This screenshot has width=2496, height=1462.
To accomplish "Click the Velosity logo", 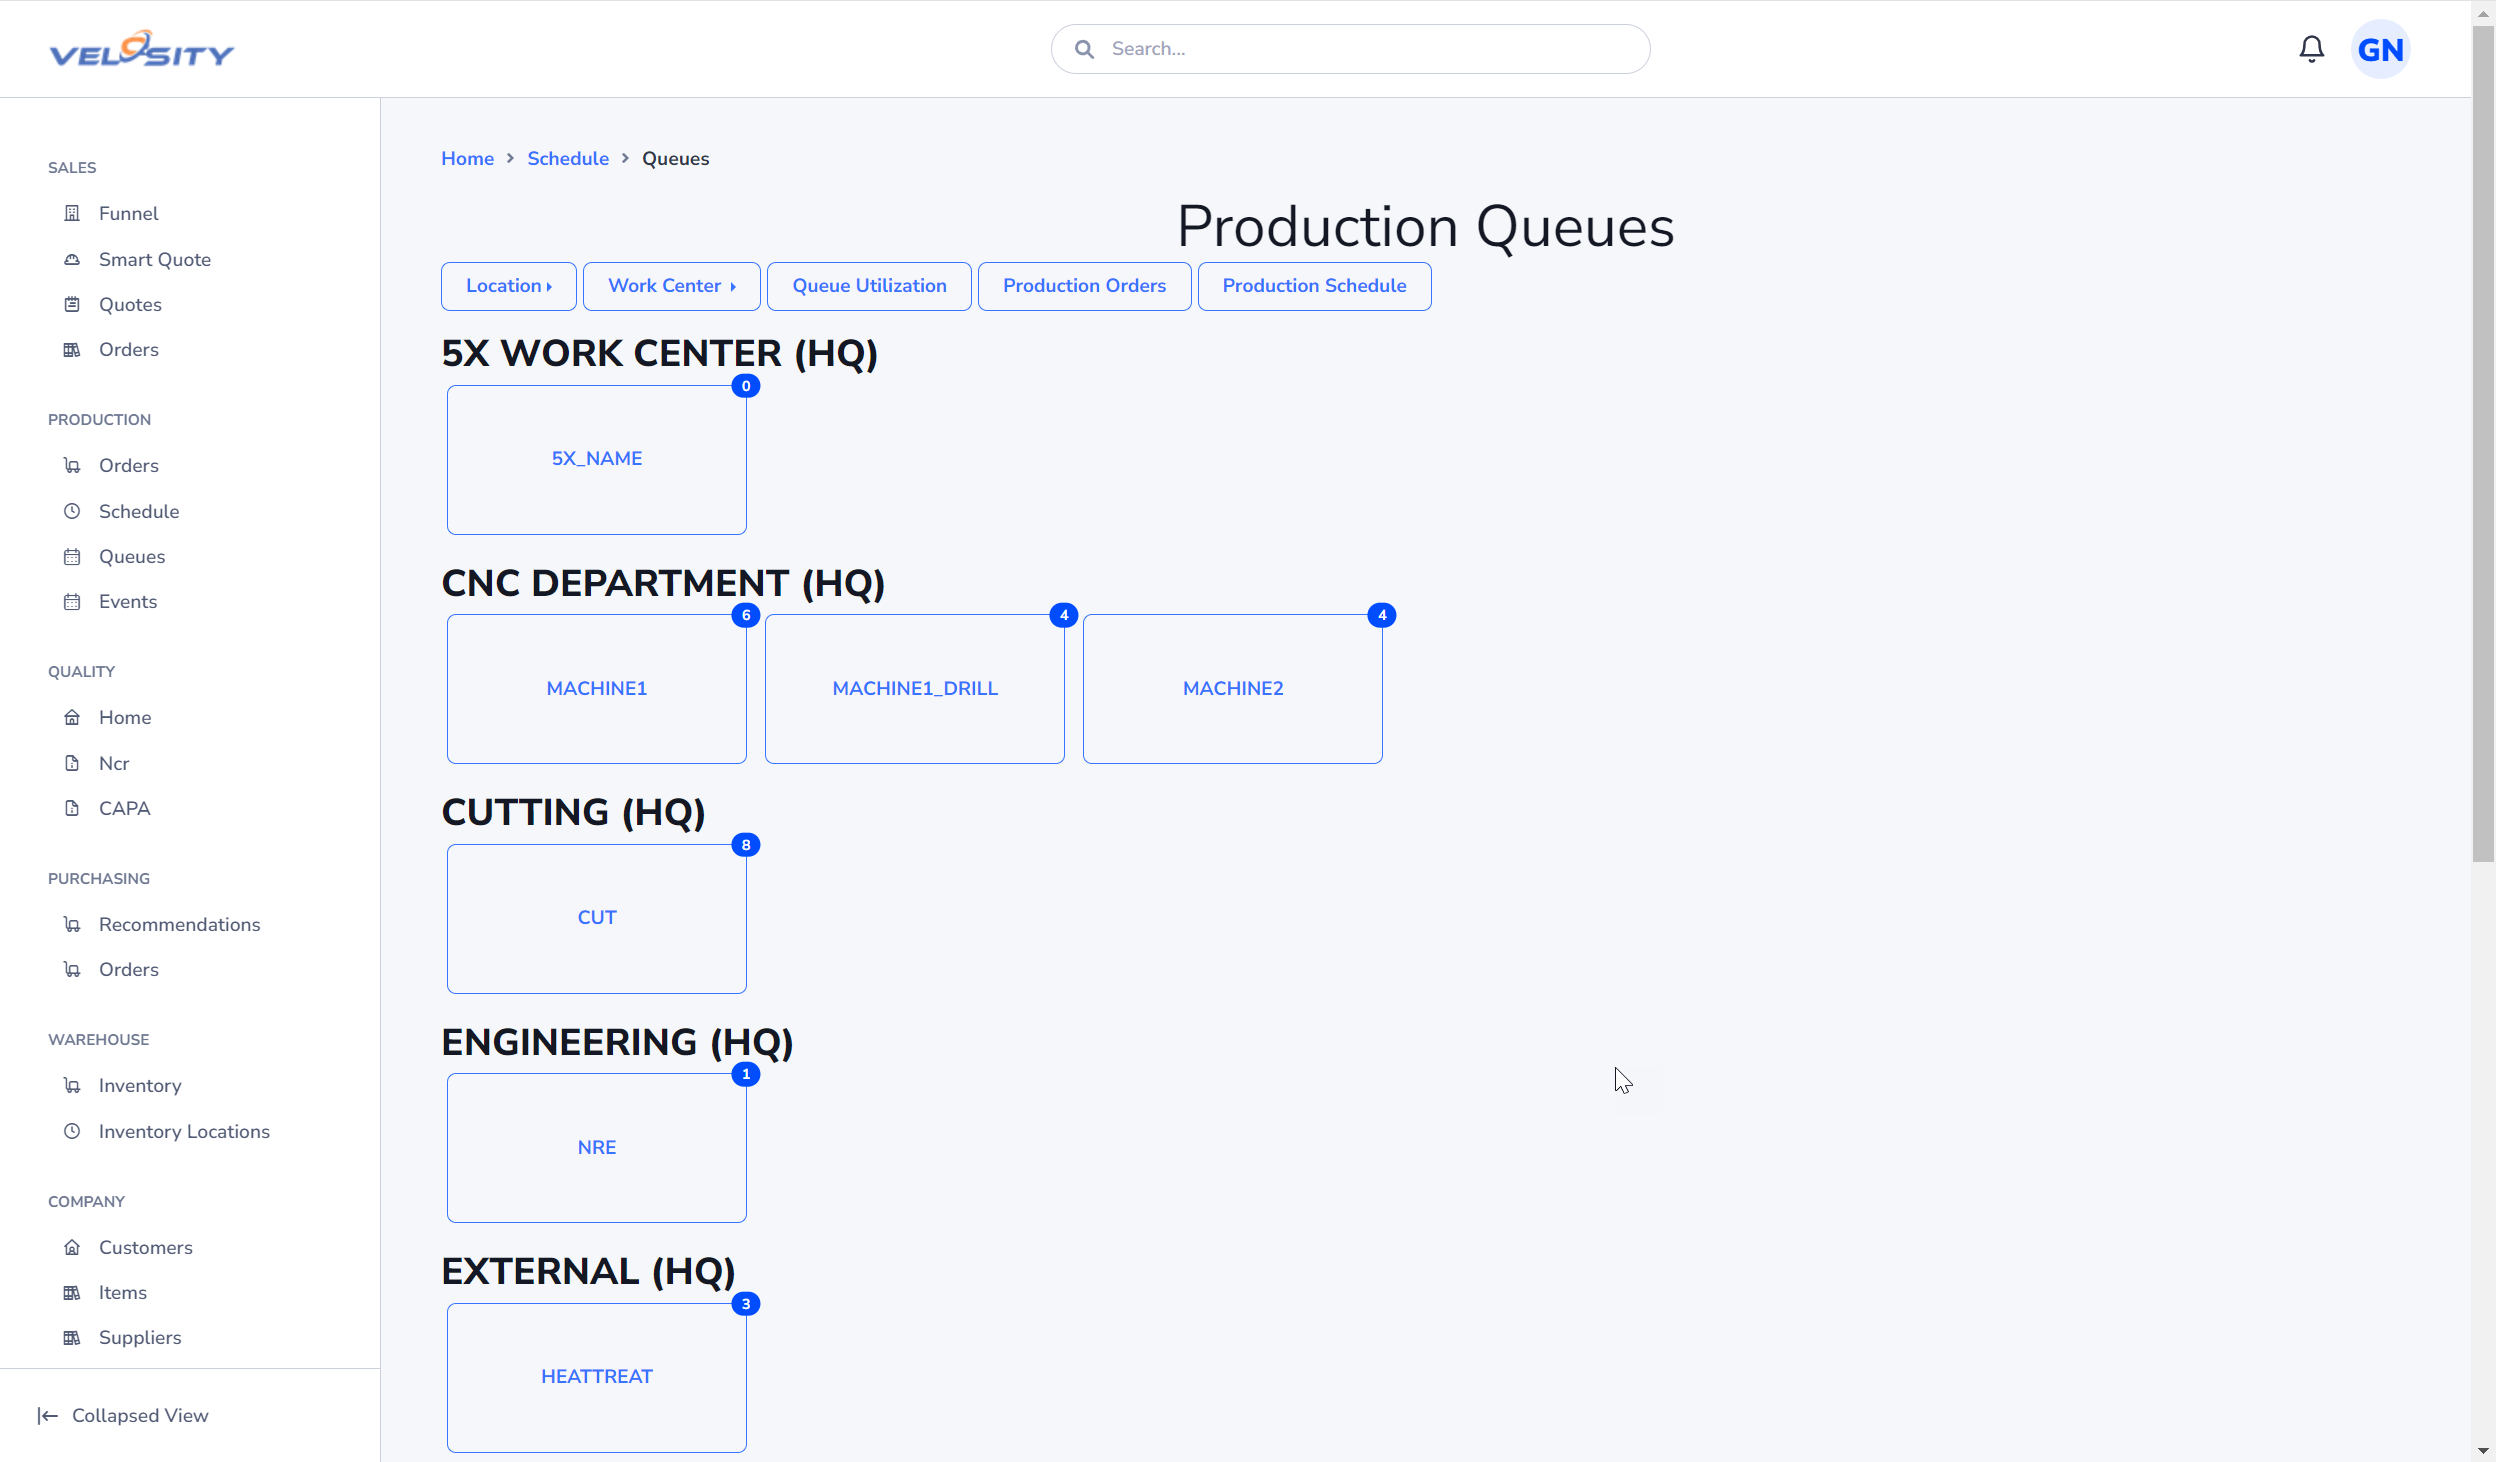I will [141, 49].
